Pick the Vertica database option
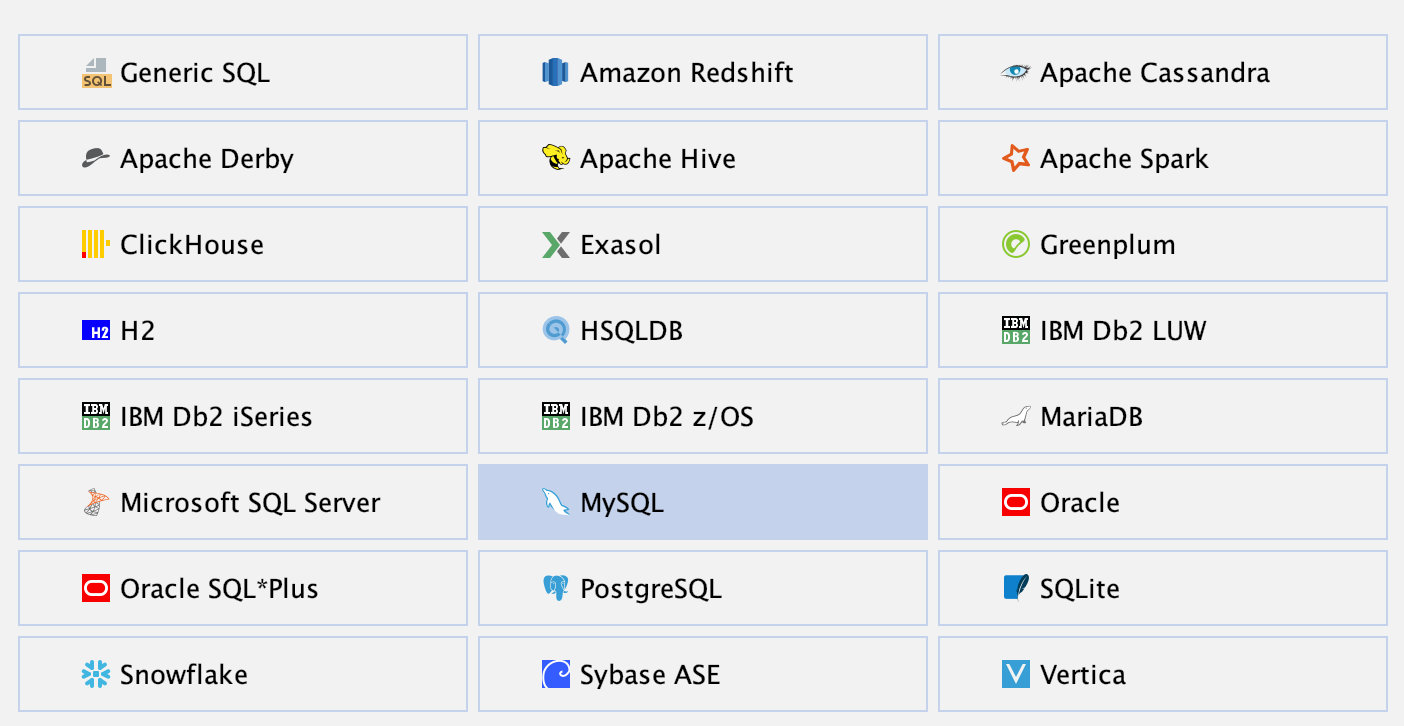Screen dimensions: 1404x726 click(x=1163, y=674)
